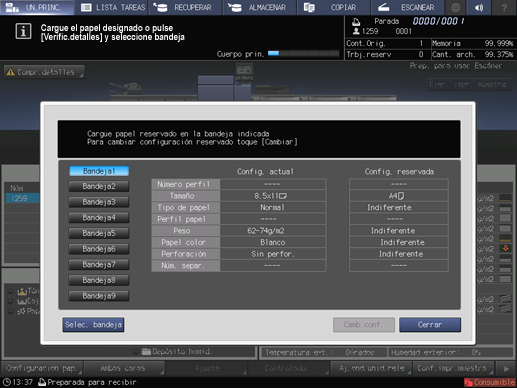Image resolution: width=517 pixels, height=388 pixels.
Task: Click the Camb. conf. button
Action: click(x=364, y=325)
